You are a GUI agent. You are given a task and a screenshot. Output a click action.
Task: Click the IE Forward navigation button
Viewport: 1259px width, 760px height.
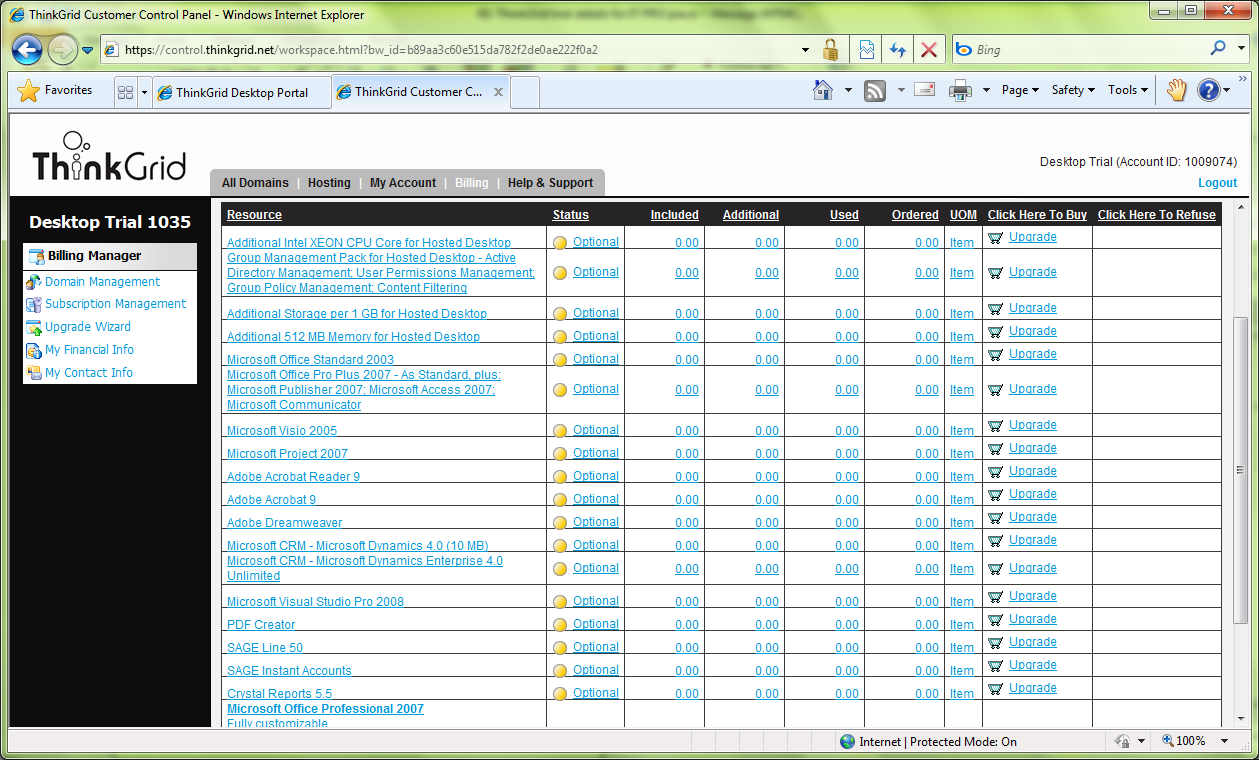62,49
